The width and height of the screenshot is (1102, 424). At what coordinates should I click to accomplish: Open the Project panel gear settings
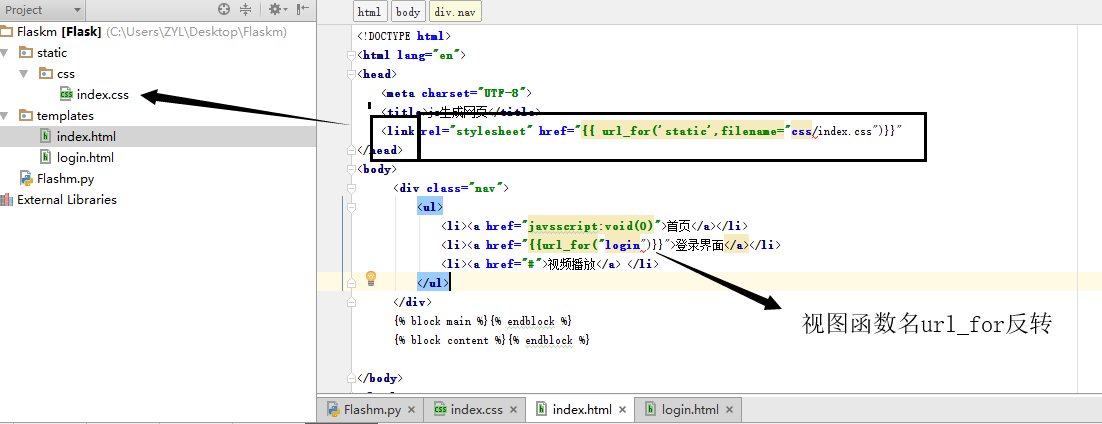point(274,10)
